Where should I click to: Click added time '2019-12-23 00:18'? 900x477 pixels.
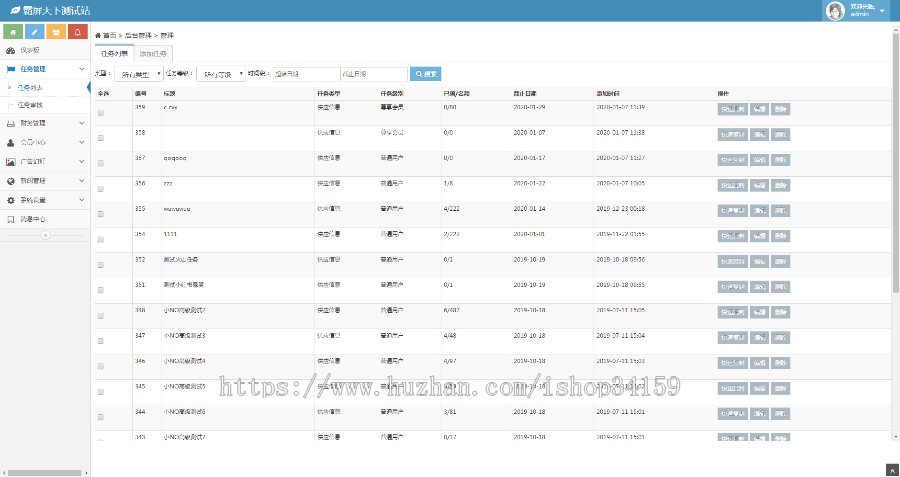[x=620, y=209]
